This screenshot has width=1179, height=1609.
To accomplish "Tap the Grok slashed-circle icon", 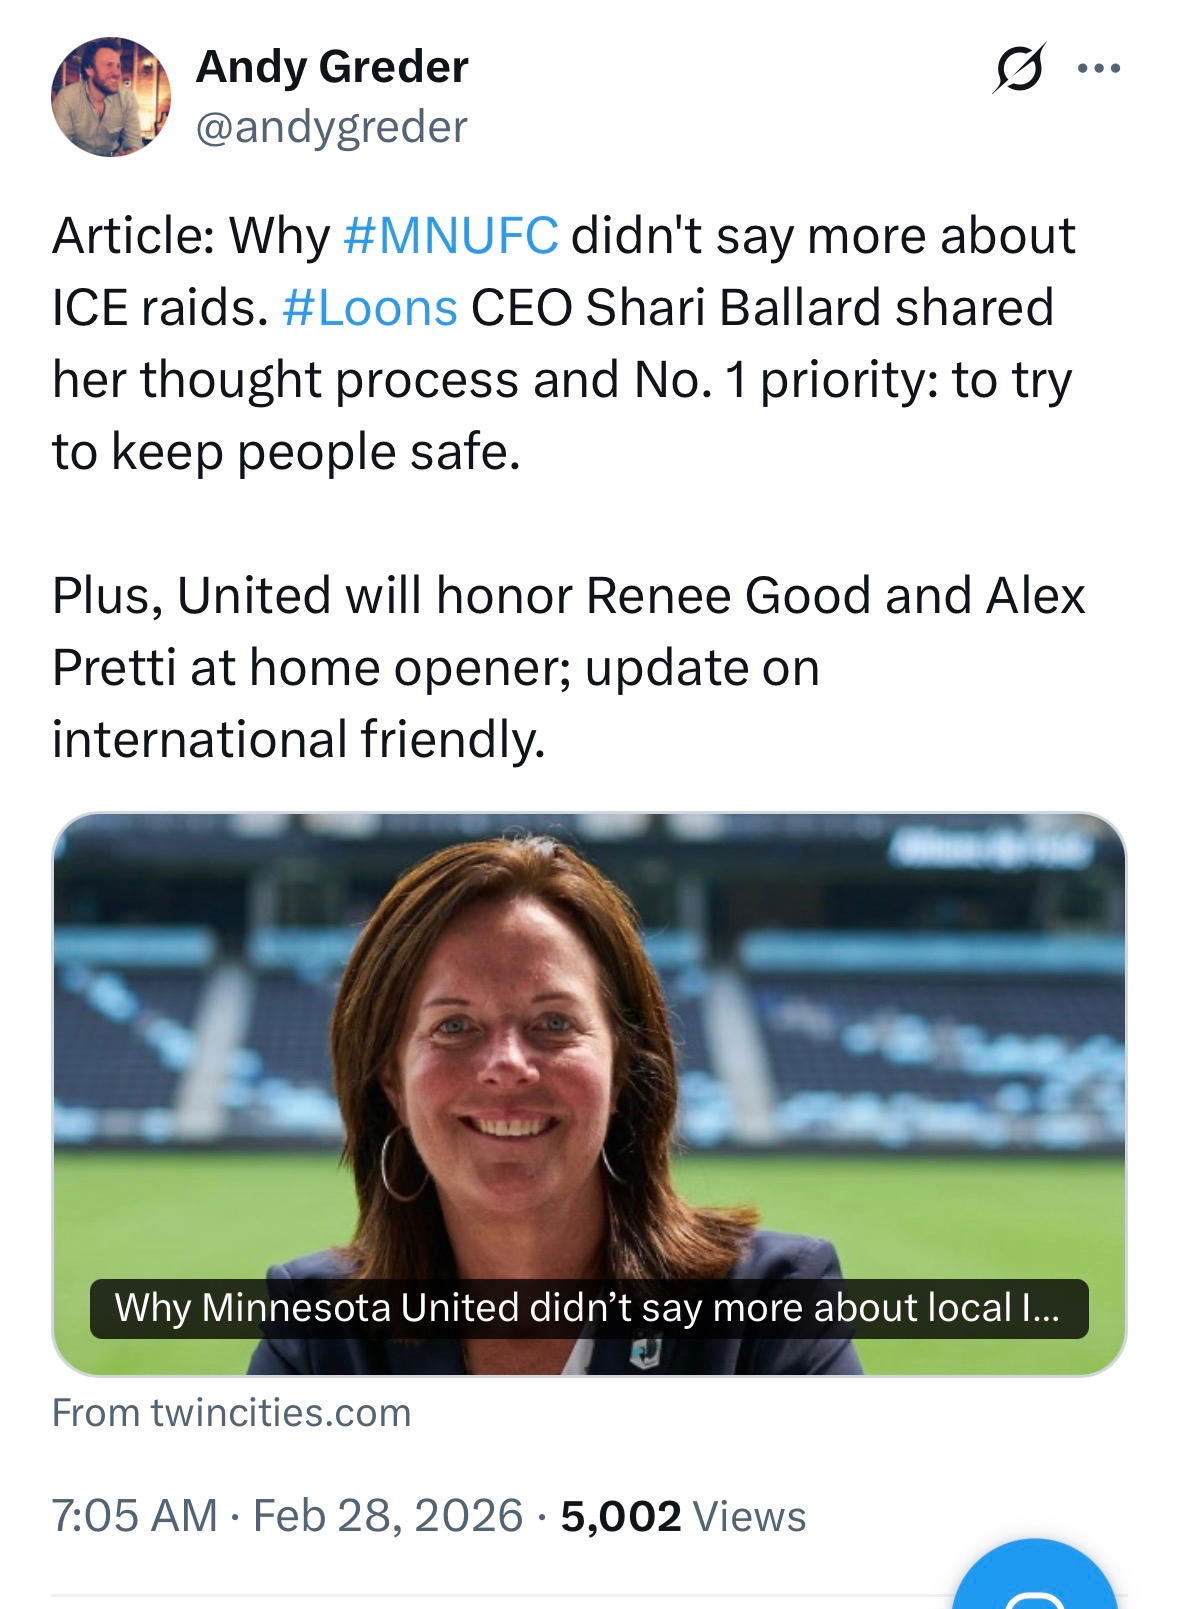I will (1019, 69).
